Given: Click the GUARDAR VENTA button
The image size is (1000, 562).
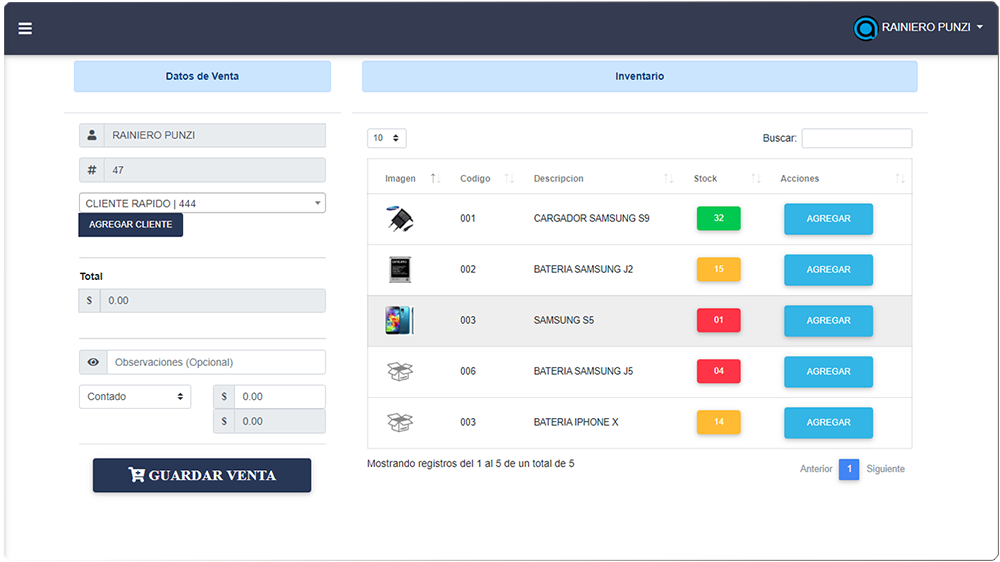Looking at the screenshot, I should coord(202,475).
